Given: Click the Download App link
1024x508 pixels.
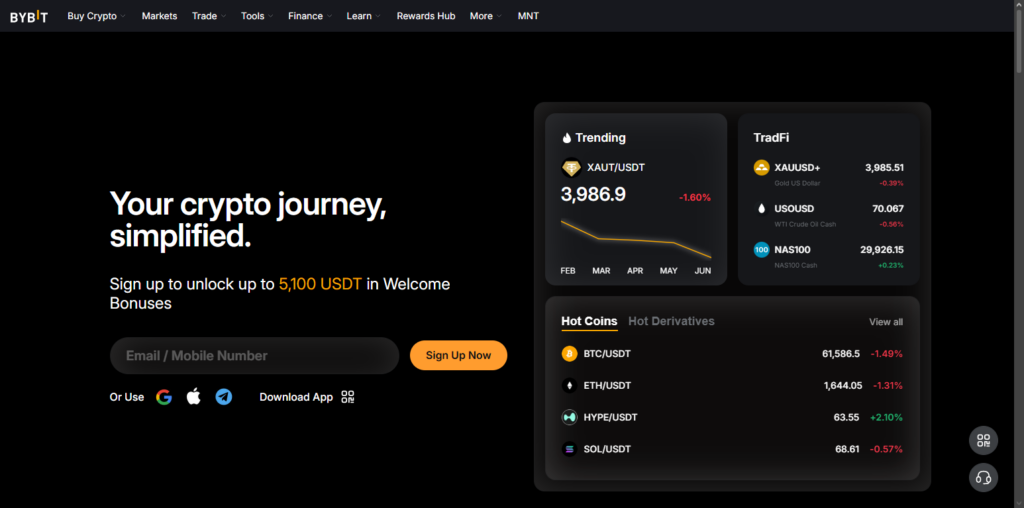Looking at the screenshot, I should pos(296,397).
